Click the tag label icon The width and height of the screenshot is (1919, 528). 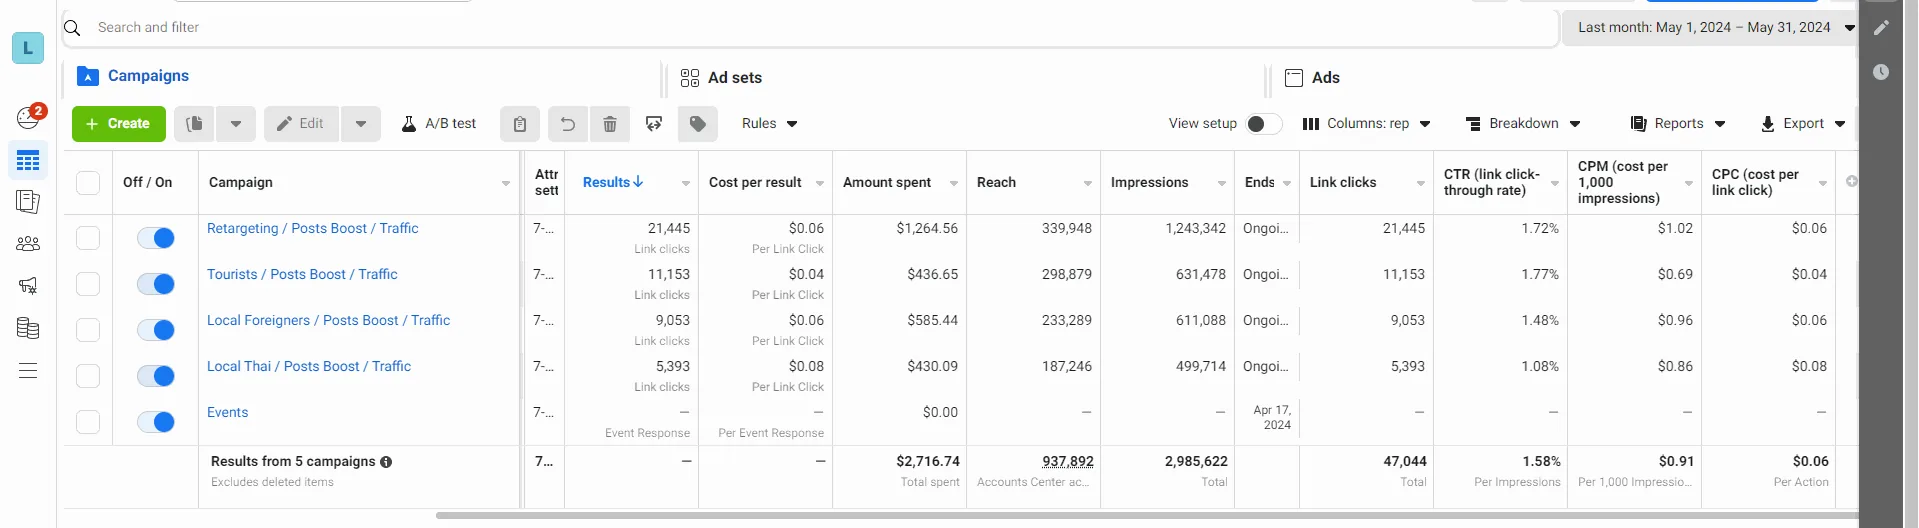[698, 124]
